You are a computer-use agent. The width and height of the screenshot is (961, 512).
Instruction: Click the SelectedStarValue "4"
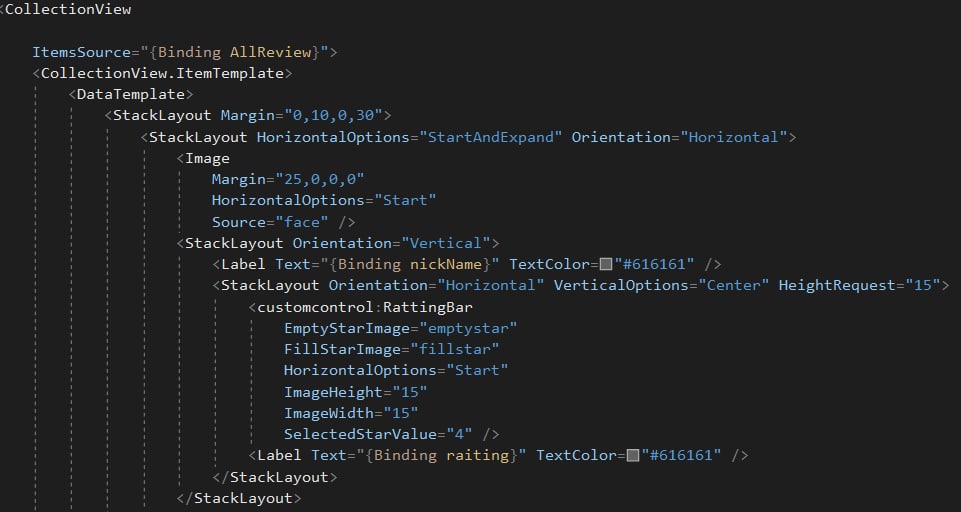coord(460,434)
